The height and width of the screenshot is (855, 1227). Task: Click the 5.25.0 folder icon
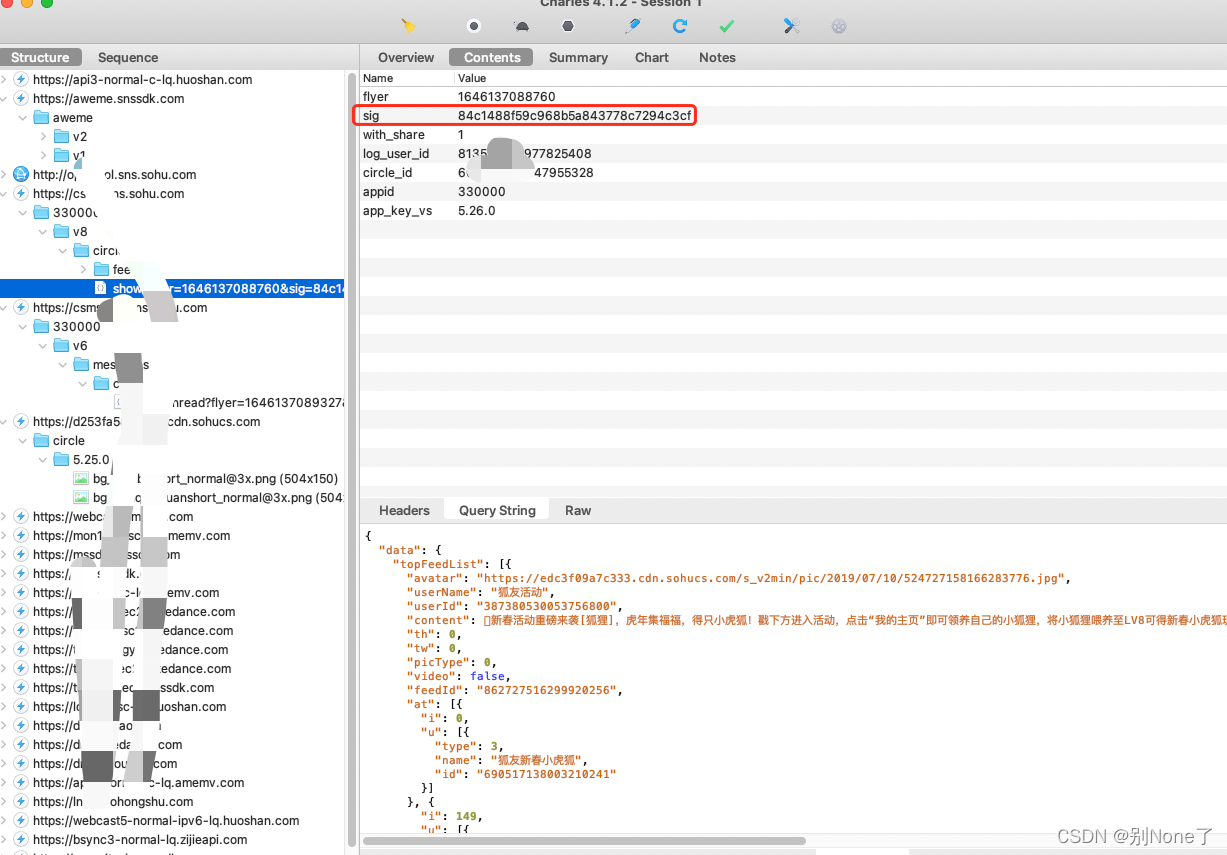62,459
